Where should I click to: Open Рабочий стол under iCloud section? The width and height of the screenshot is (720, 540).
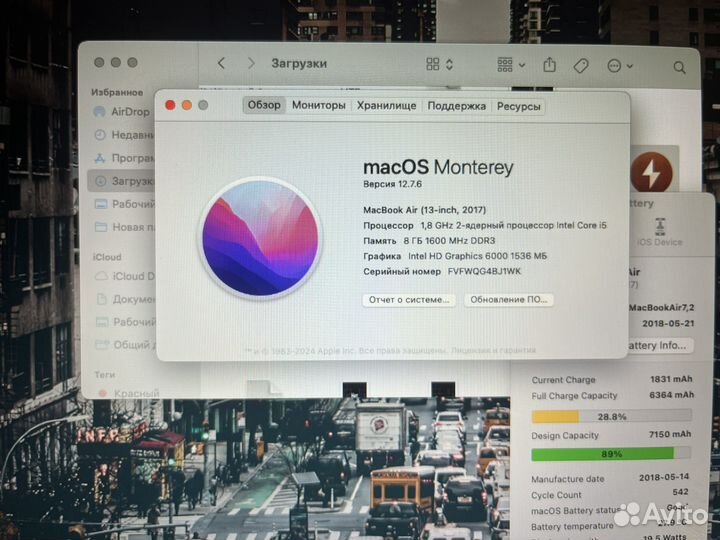click(125, 322)
